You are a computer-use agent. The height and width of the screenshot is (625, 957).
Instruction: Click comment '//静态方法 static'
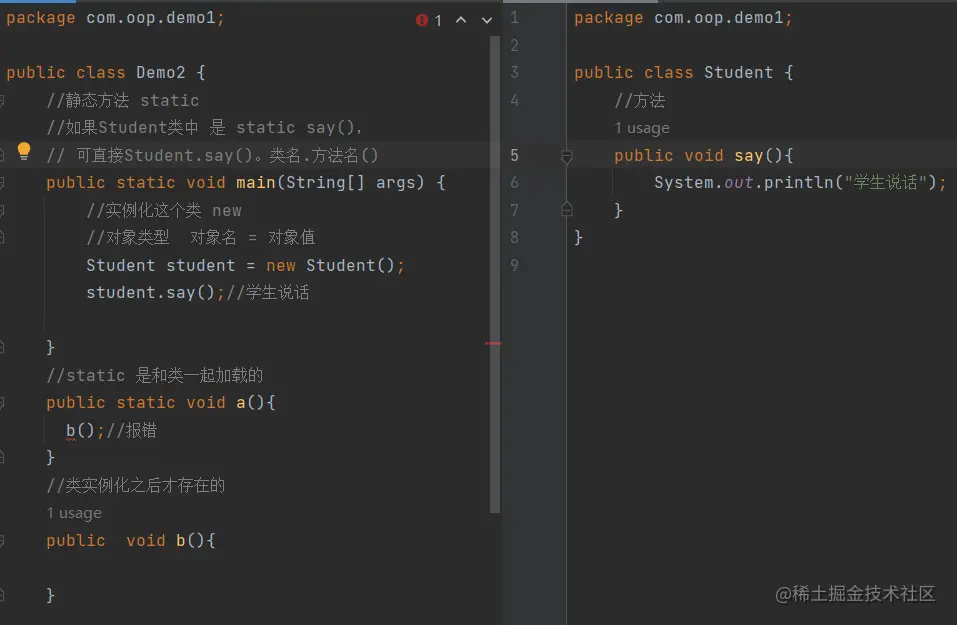(123, 100)
